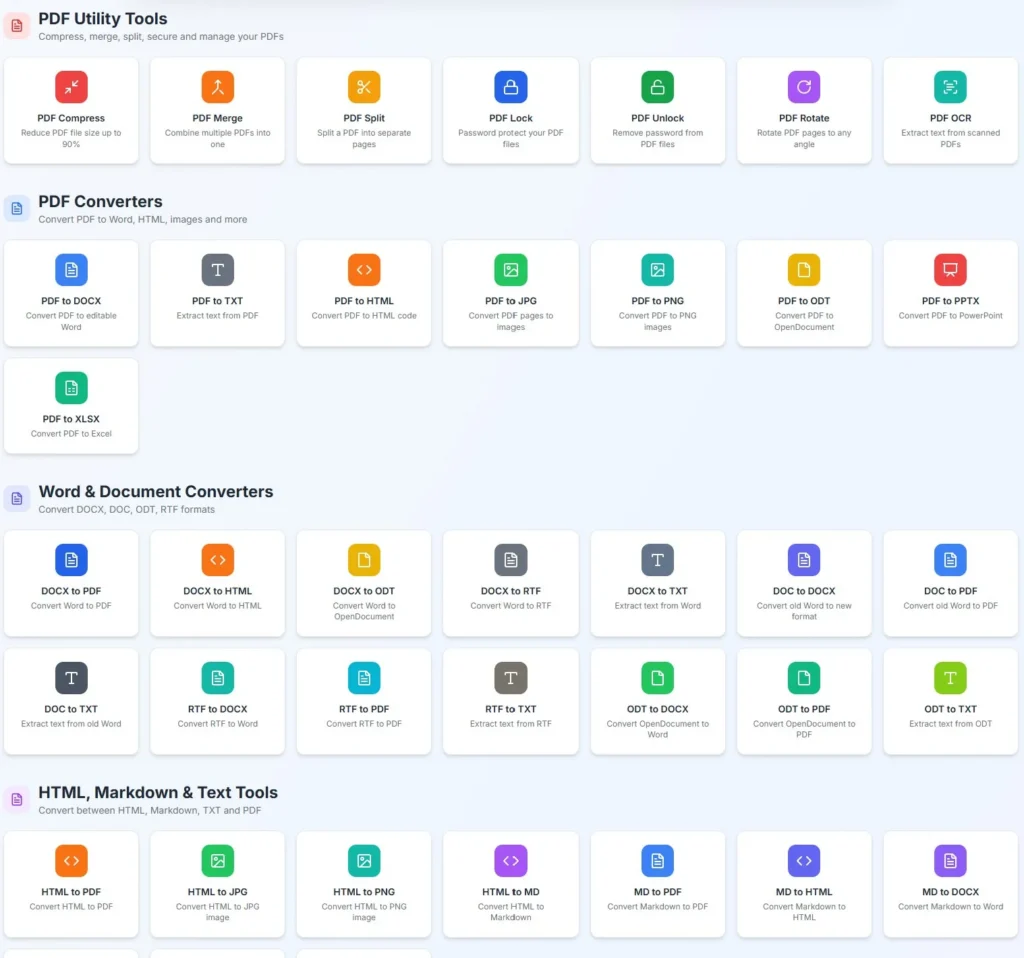Select the DOC to DOCX icon

(x=804, y=560)
